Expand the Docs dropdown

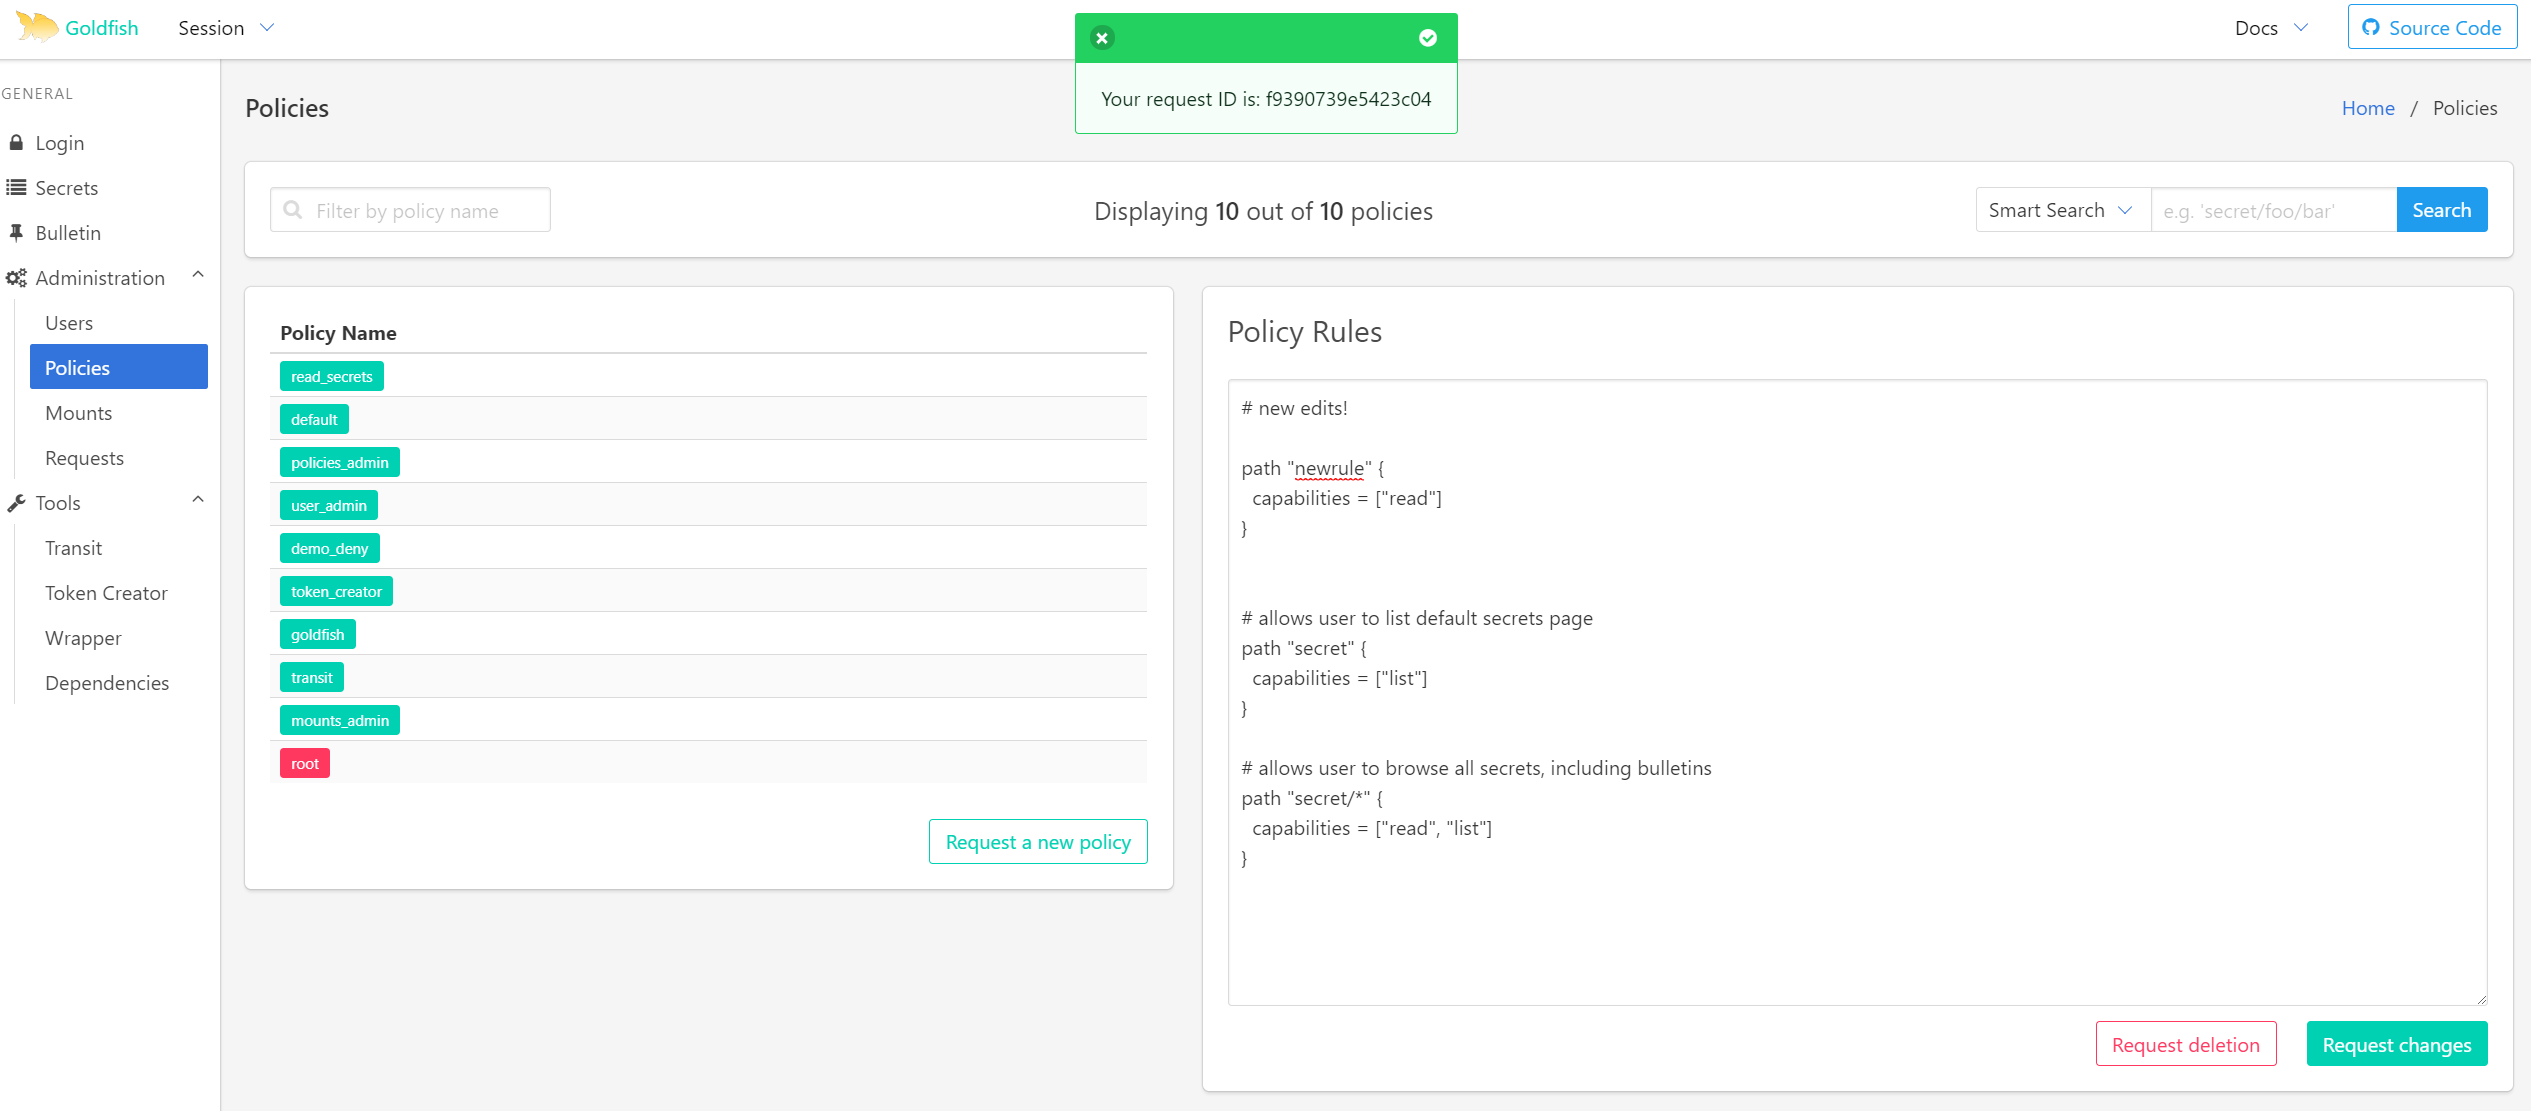pyautogui.click(x=2271, y=28)
